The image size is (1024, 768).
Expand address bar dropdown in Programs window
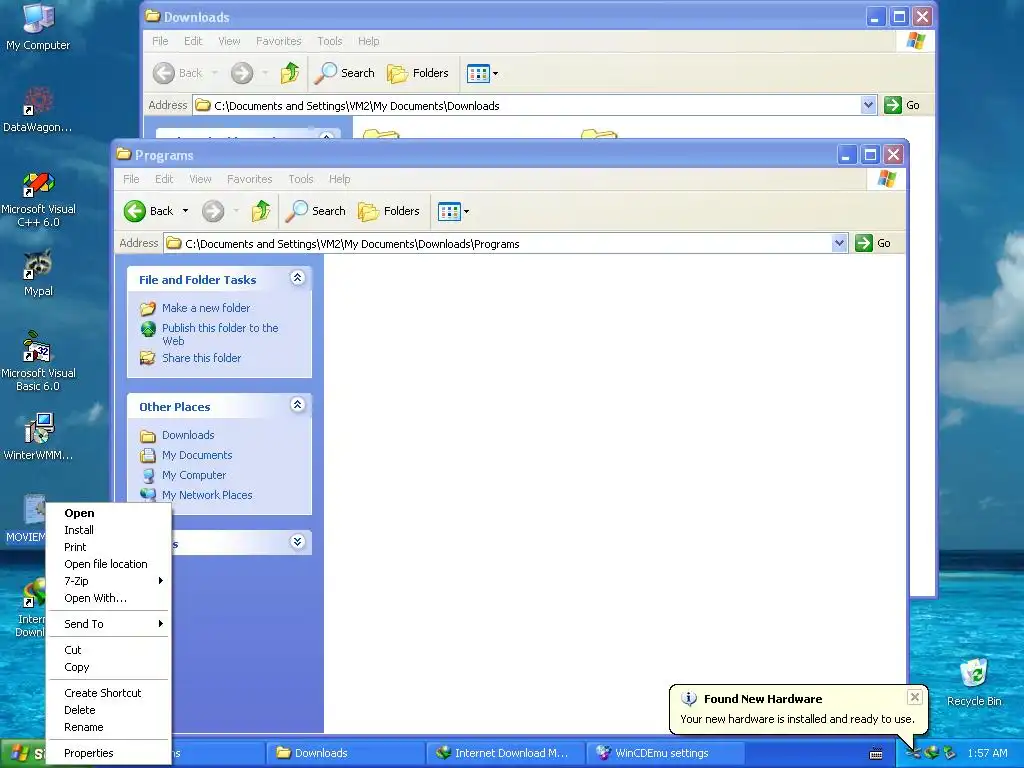839,244
